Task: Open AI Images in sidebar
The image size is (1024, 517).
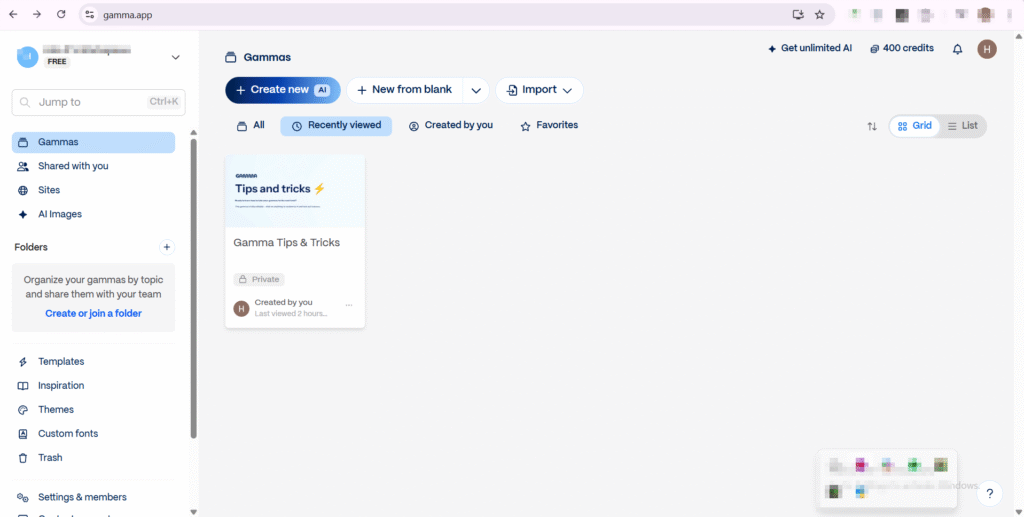Action: point(93,215)
